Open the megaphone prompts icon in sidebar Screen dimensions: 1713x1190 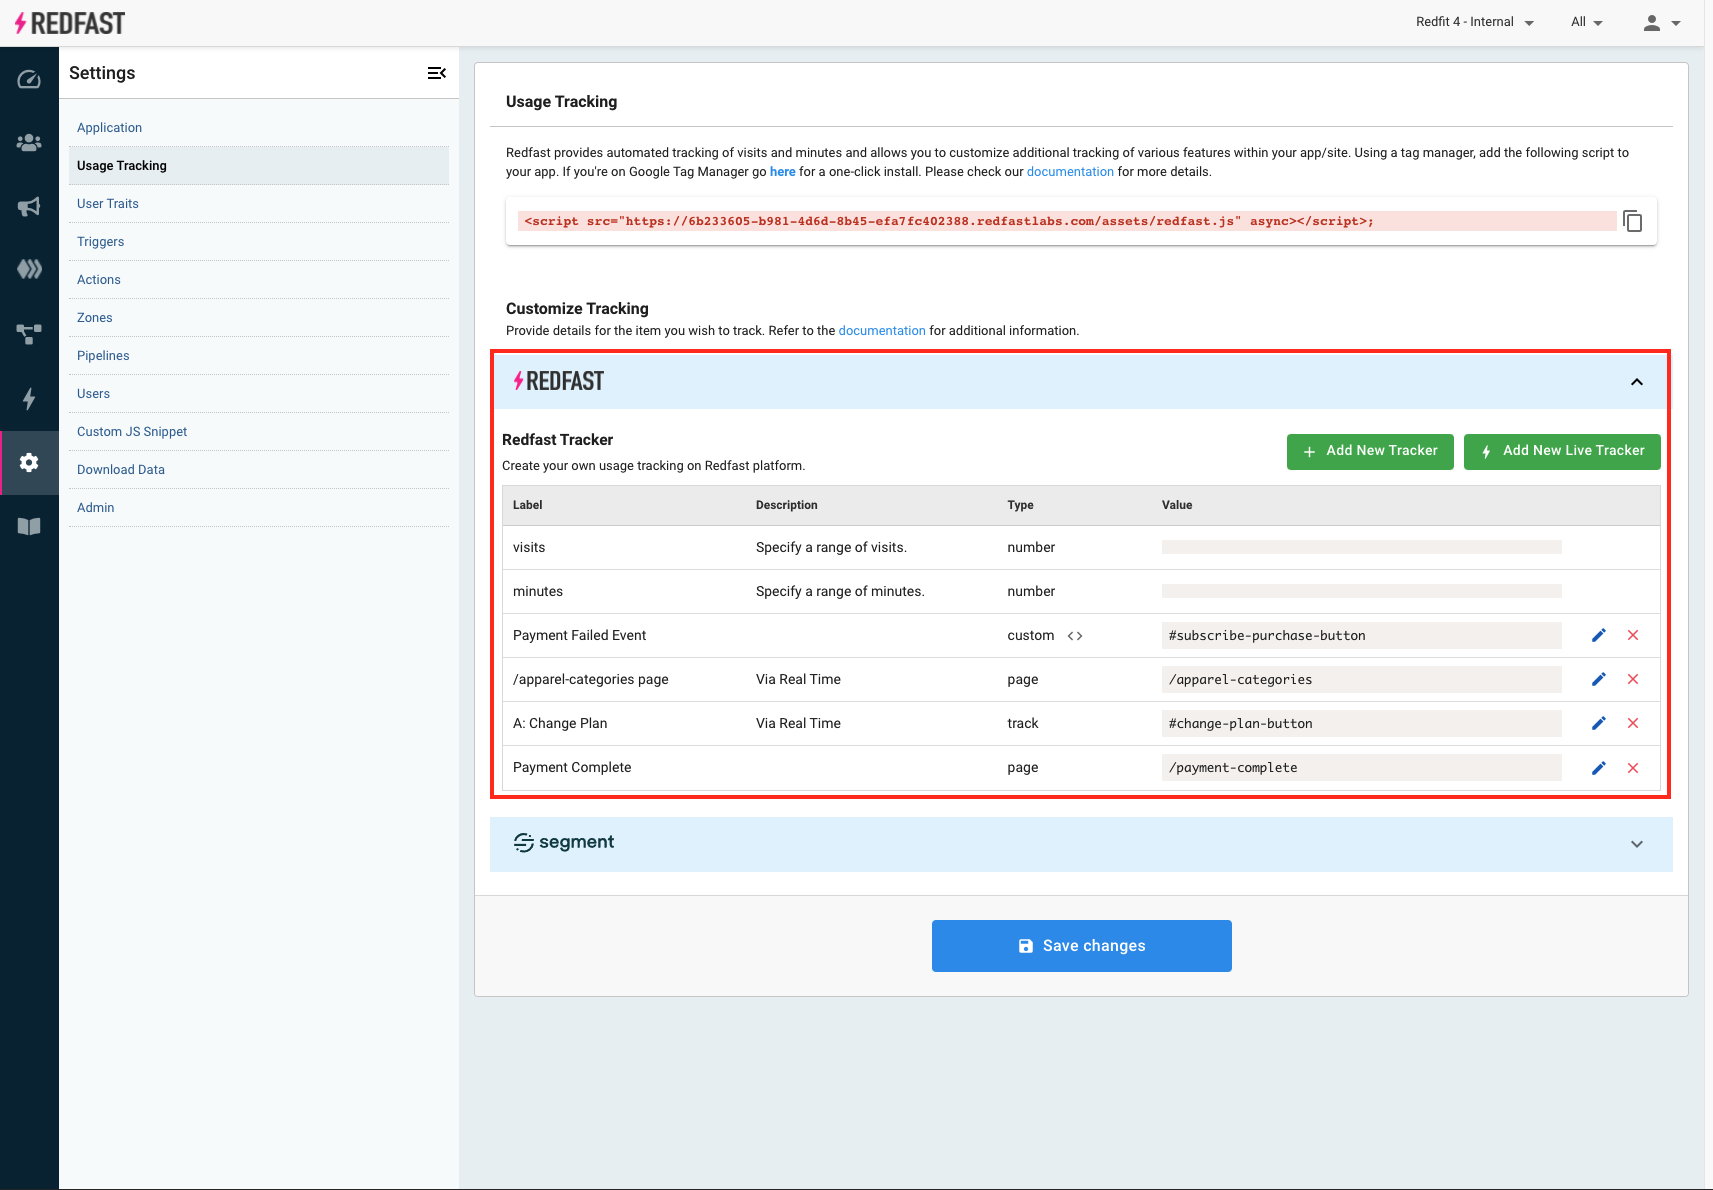coord(29,207)
